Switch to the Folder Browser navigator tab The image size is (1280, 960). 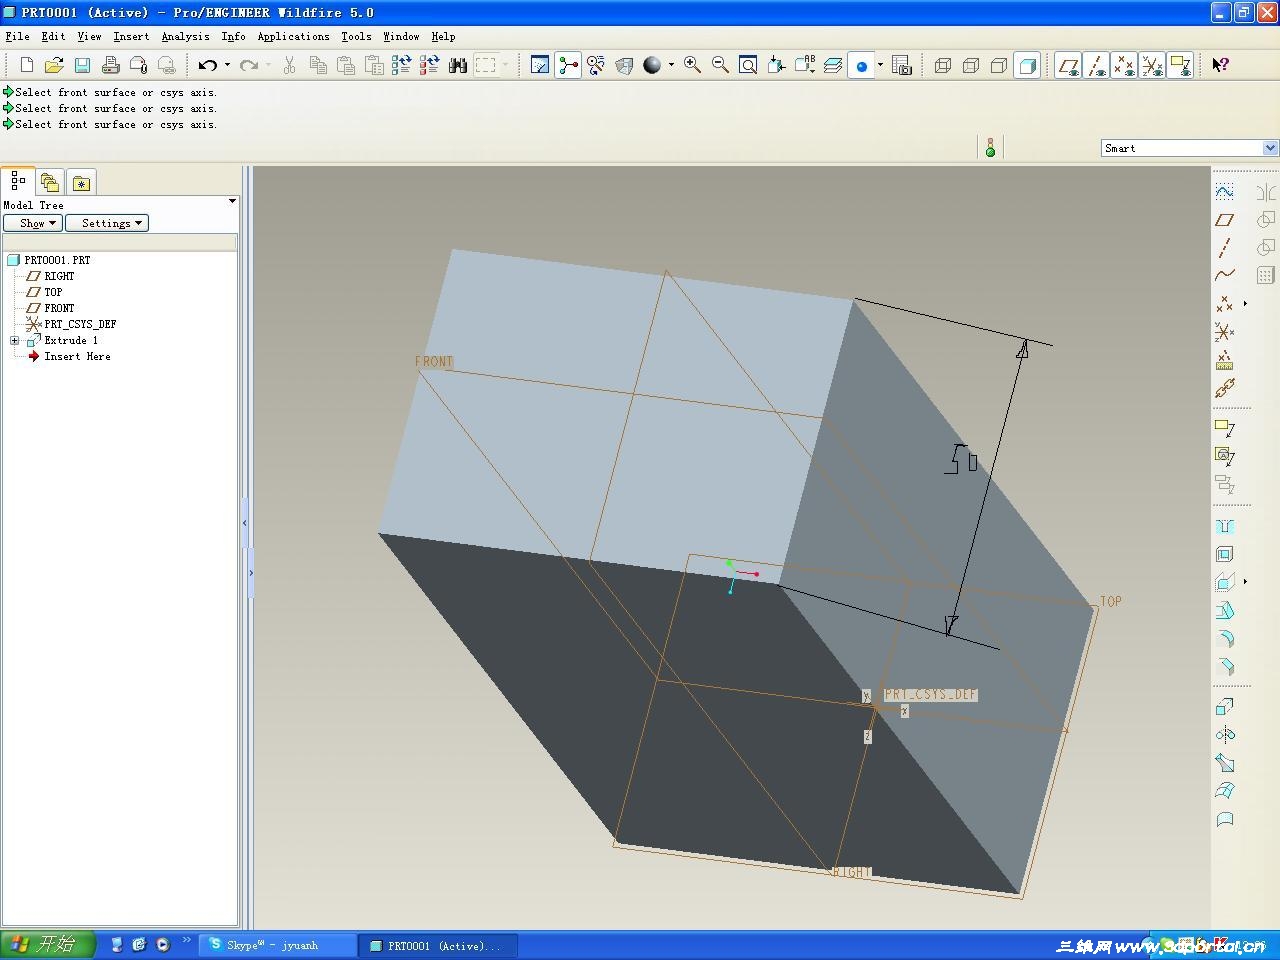[x=50, y=183]
